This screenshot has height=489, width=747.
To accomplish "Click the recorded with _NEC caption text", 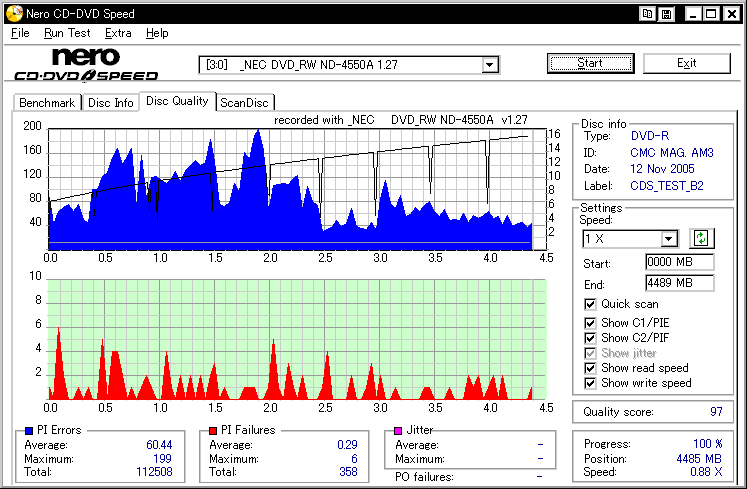I will tap(401, 120).
